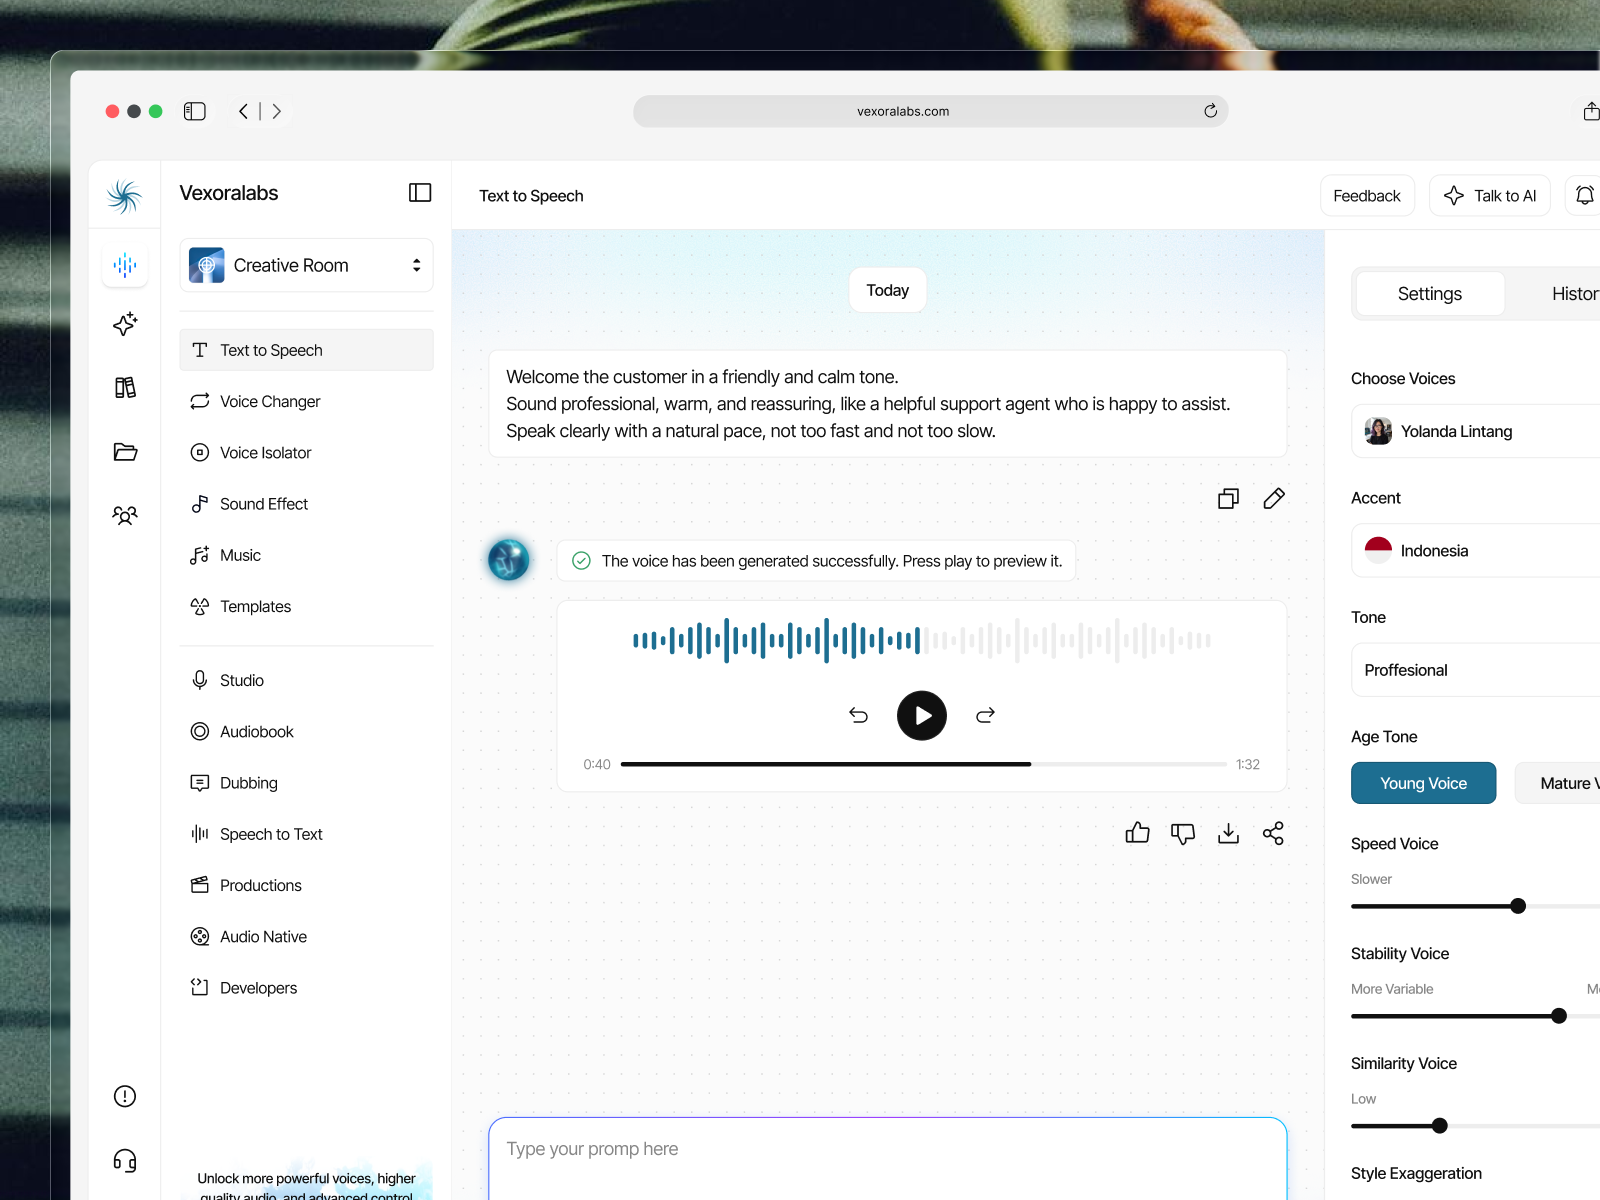Click the audio waveform display
The width and height of the screenshot is (1600, 1200).
point(922,640)
